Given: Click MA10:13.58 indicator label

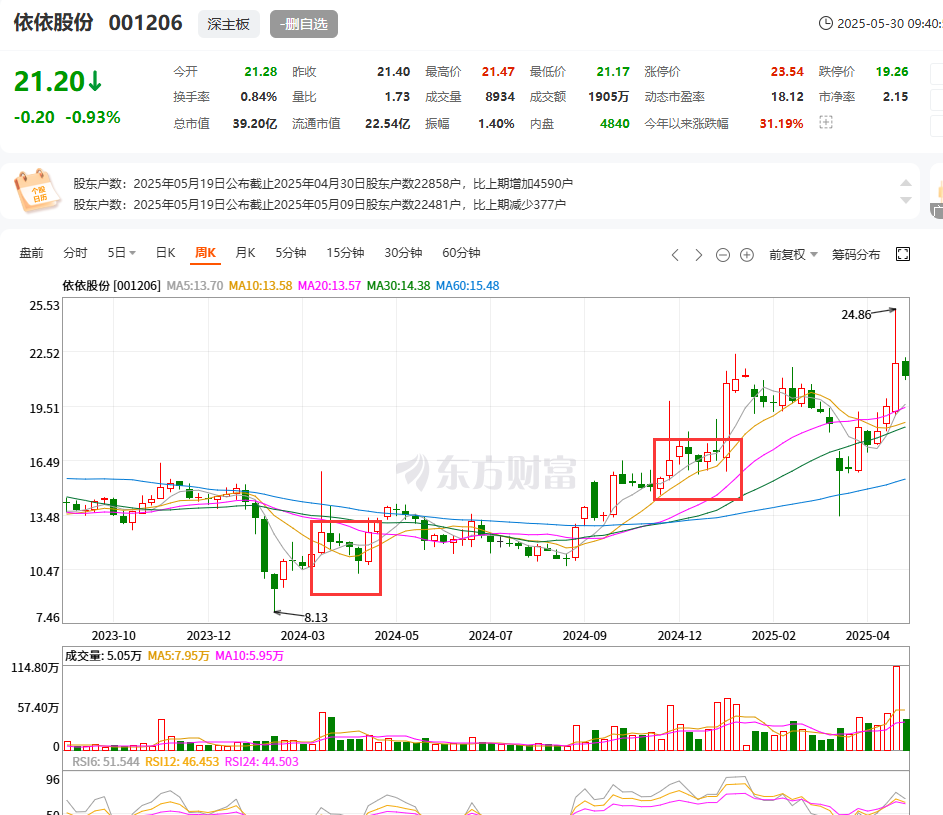Looking at the screenshot, I should pyautogui.click(x=260, y=286).
